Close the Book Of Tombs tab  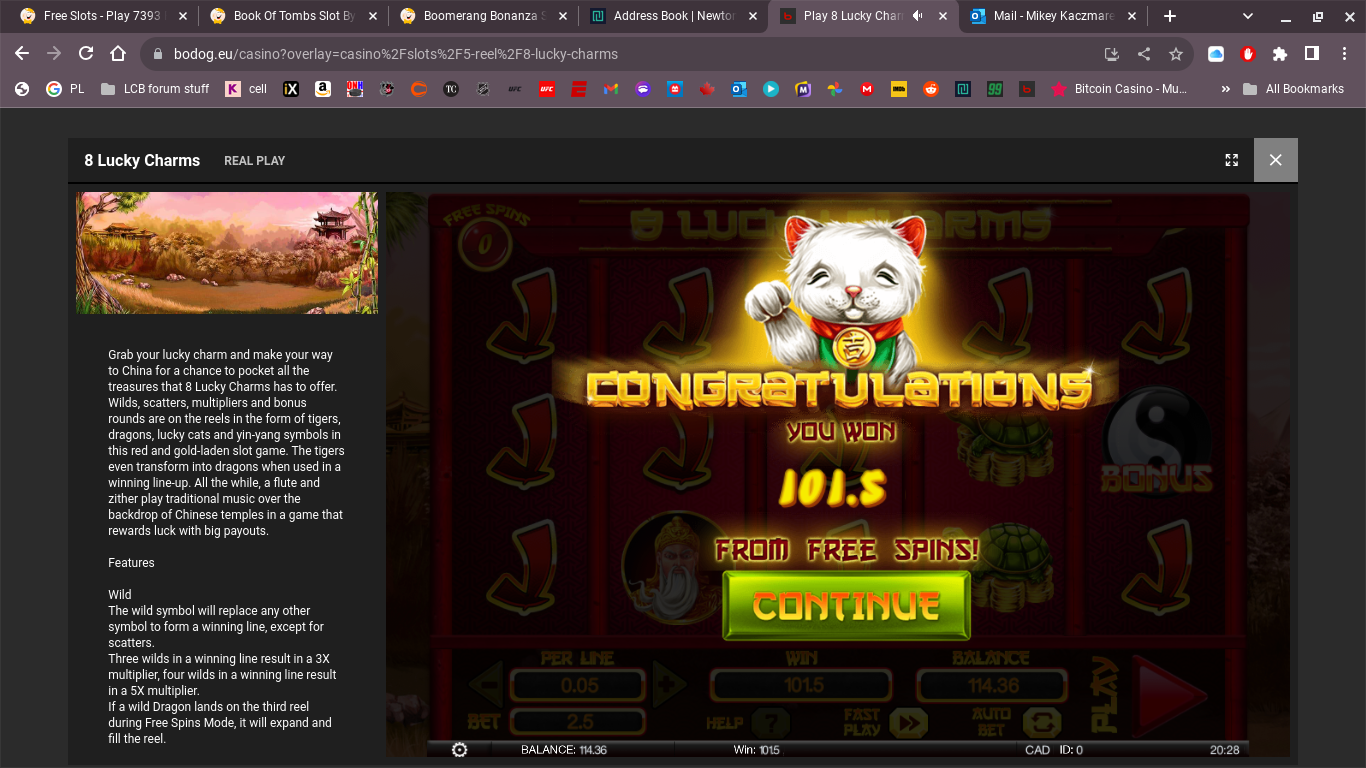click(x=372, y=16)
